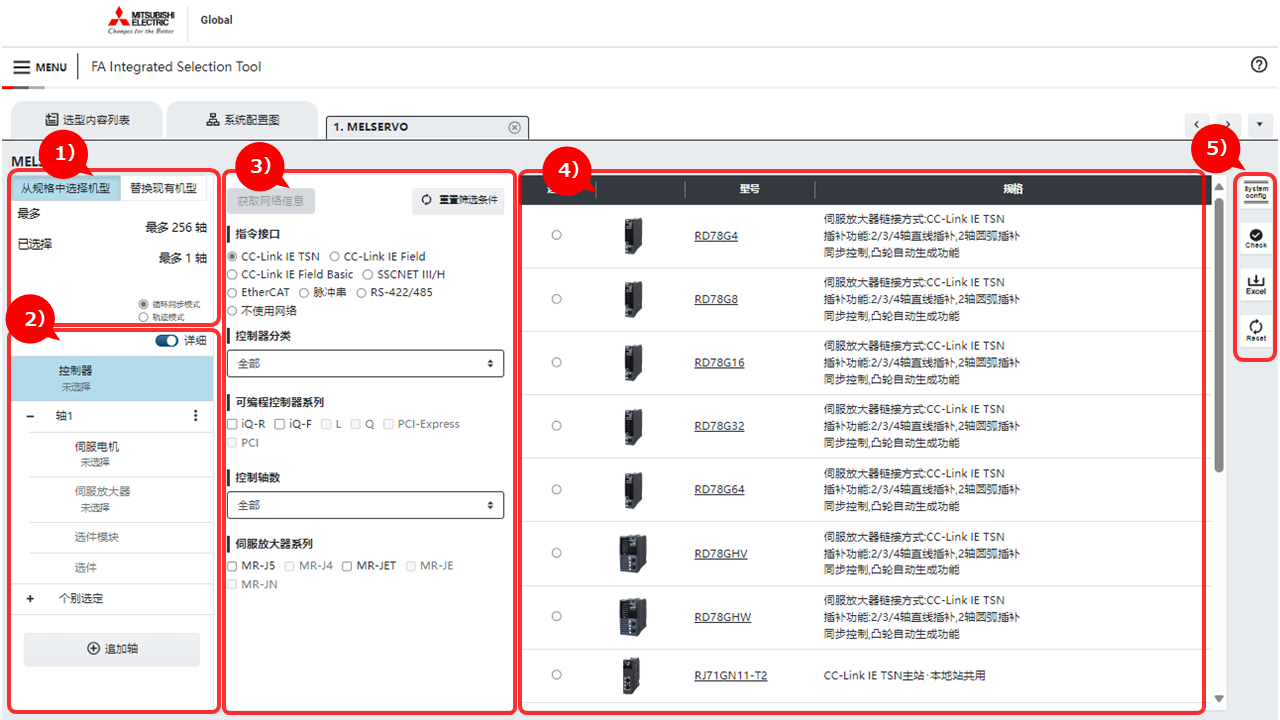Select EtherCAT radio option

(x=233, y=292)
